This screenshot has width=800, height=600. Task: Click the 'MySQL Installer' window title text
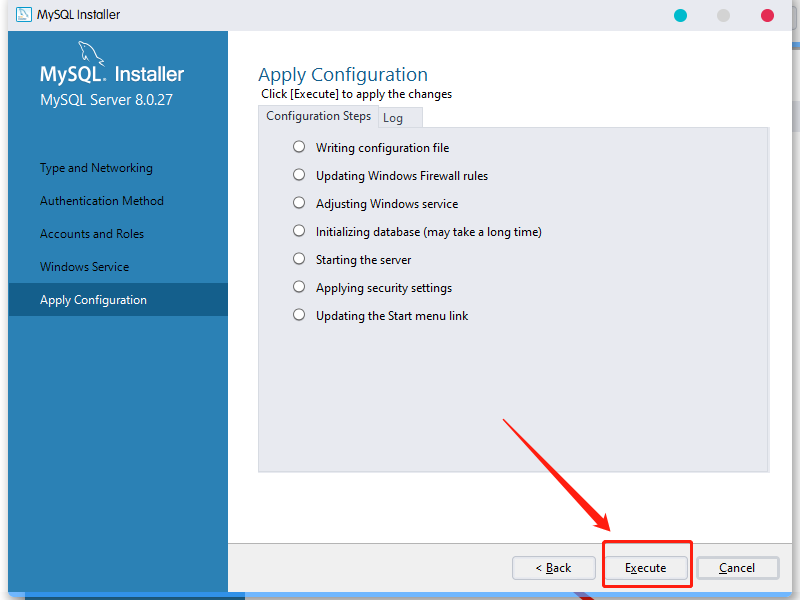pos(79,14)
